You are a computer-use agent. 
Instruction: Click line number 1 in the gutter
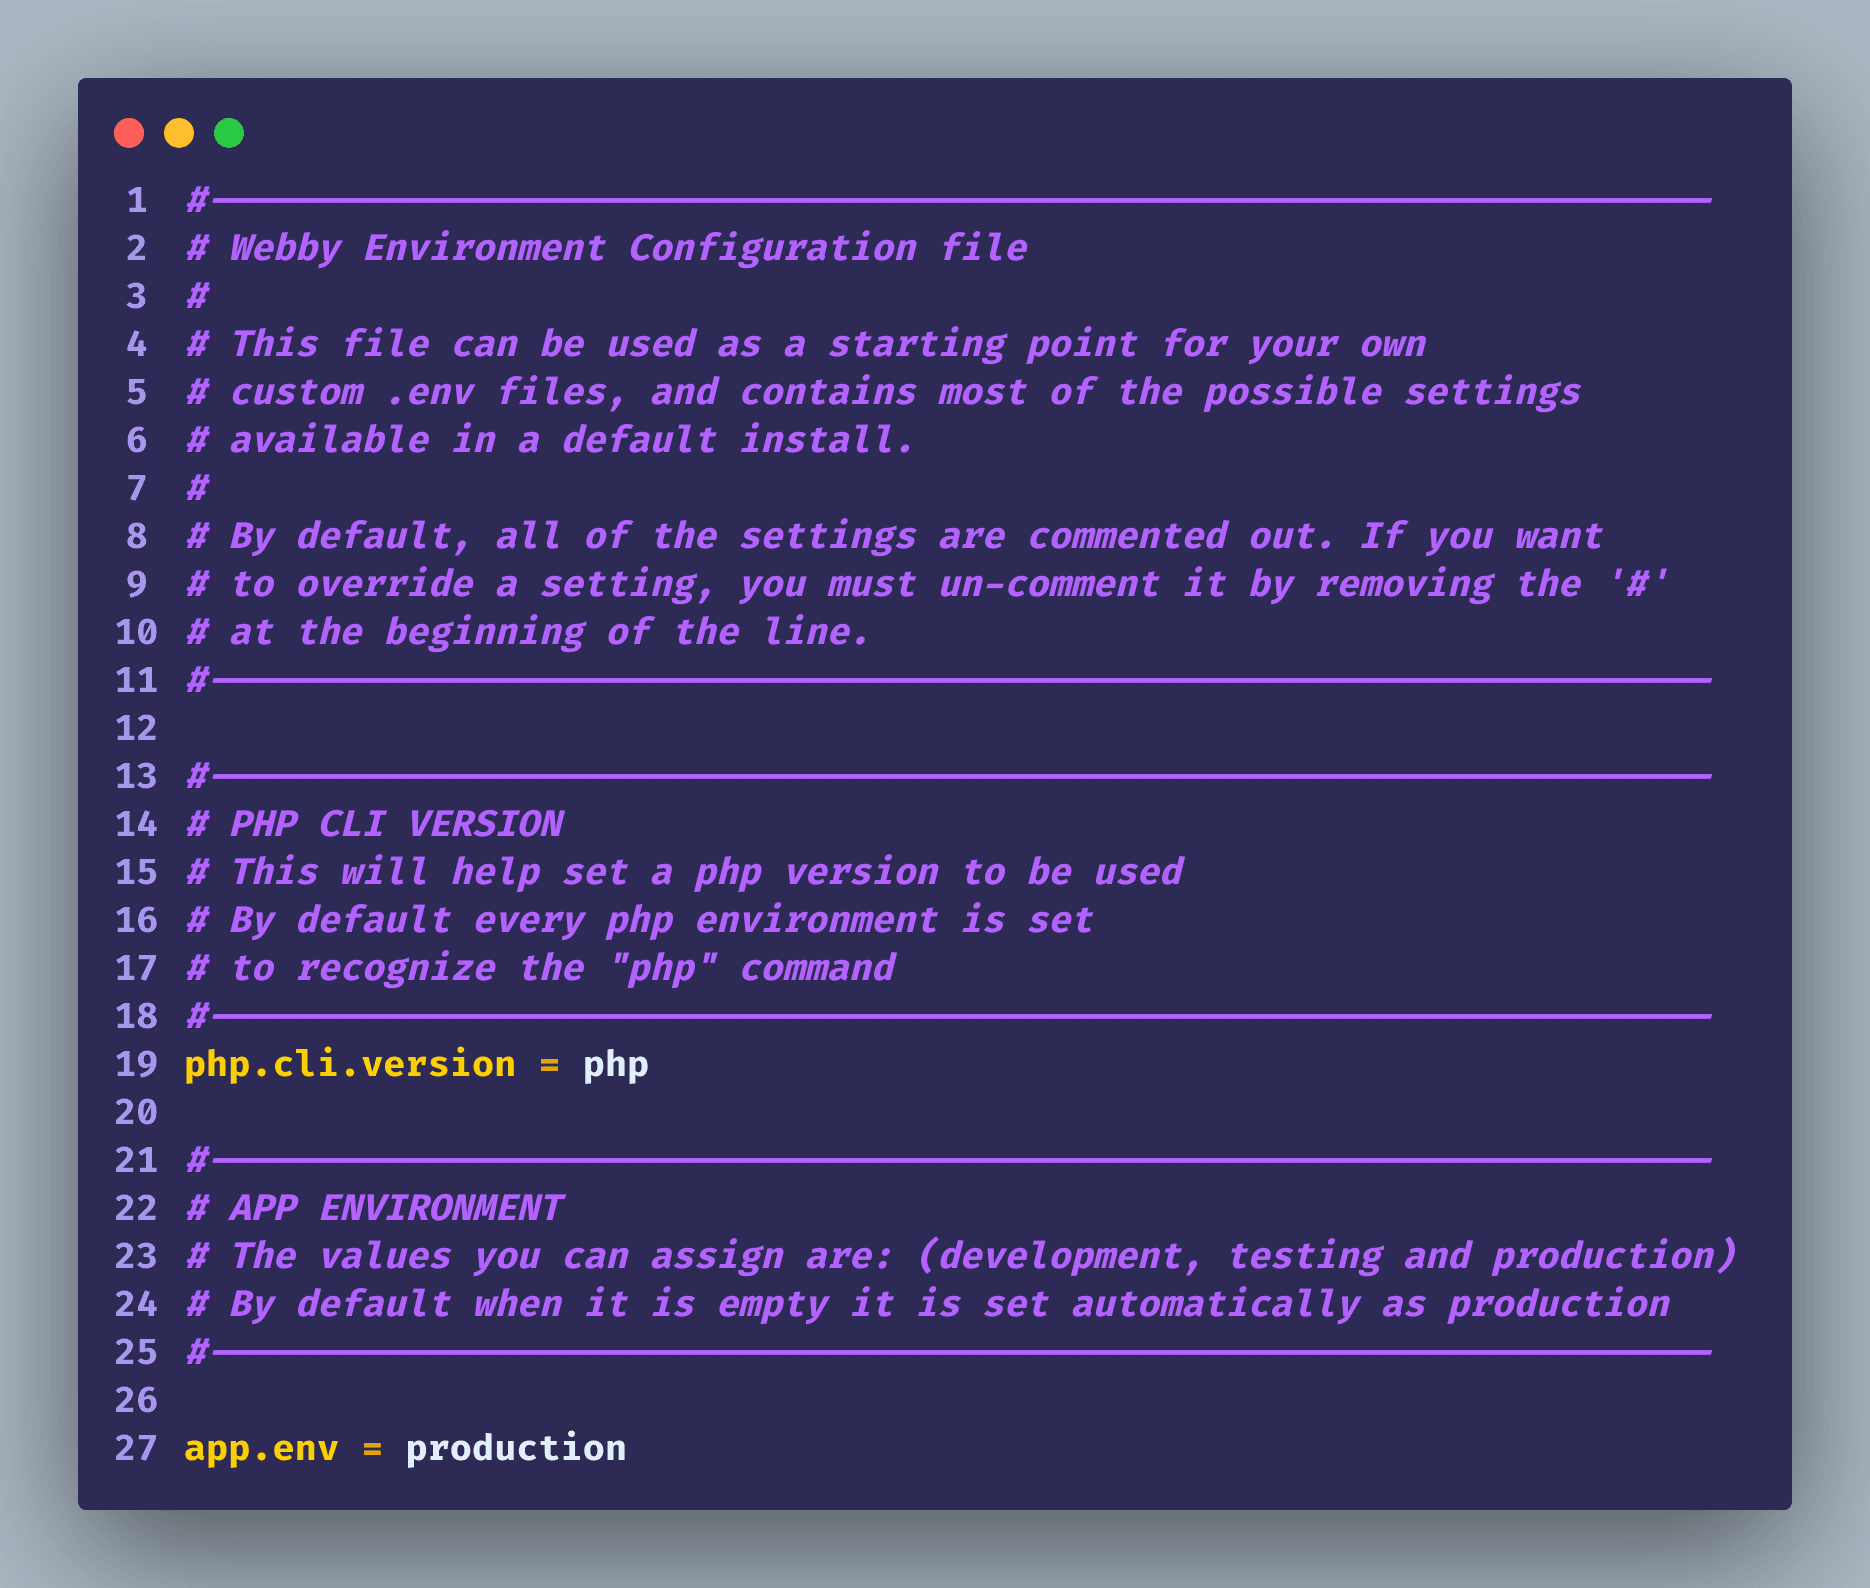[137, 200]
